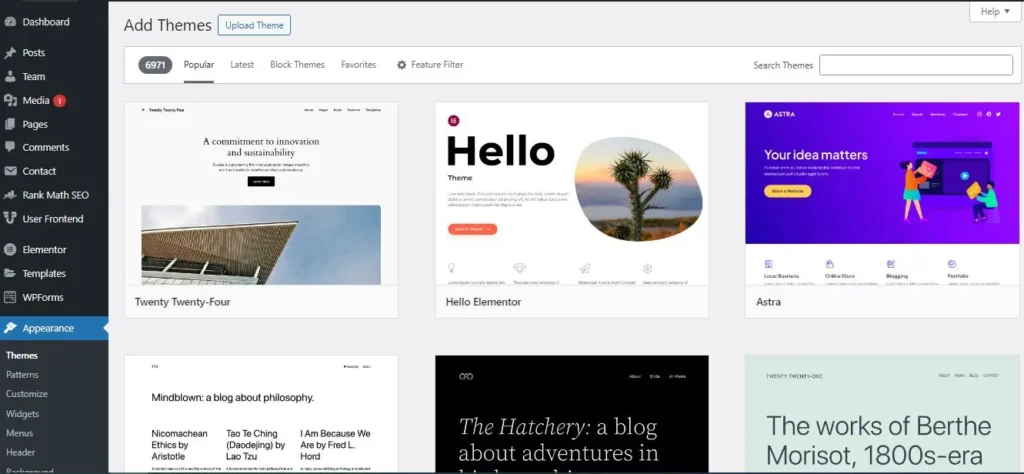Click the Hello Elementor theme name
Image resolution: width=1024 pixels, height=474 pixels.
click(x=483, y=302)
